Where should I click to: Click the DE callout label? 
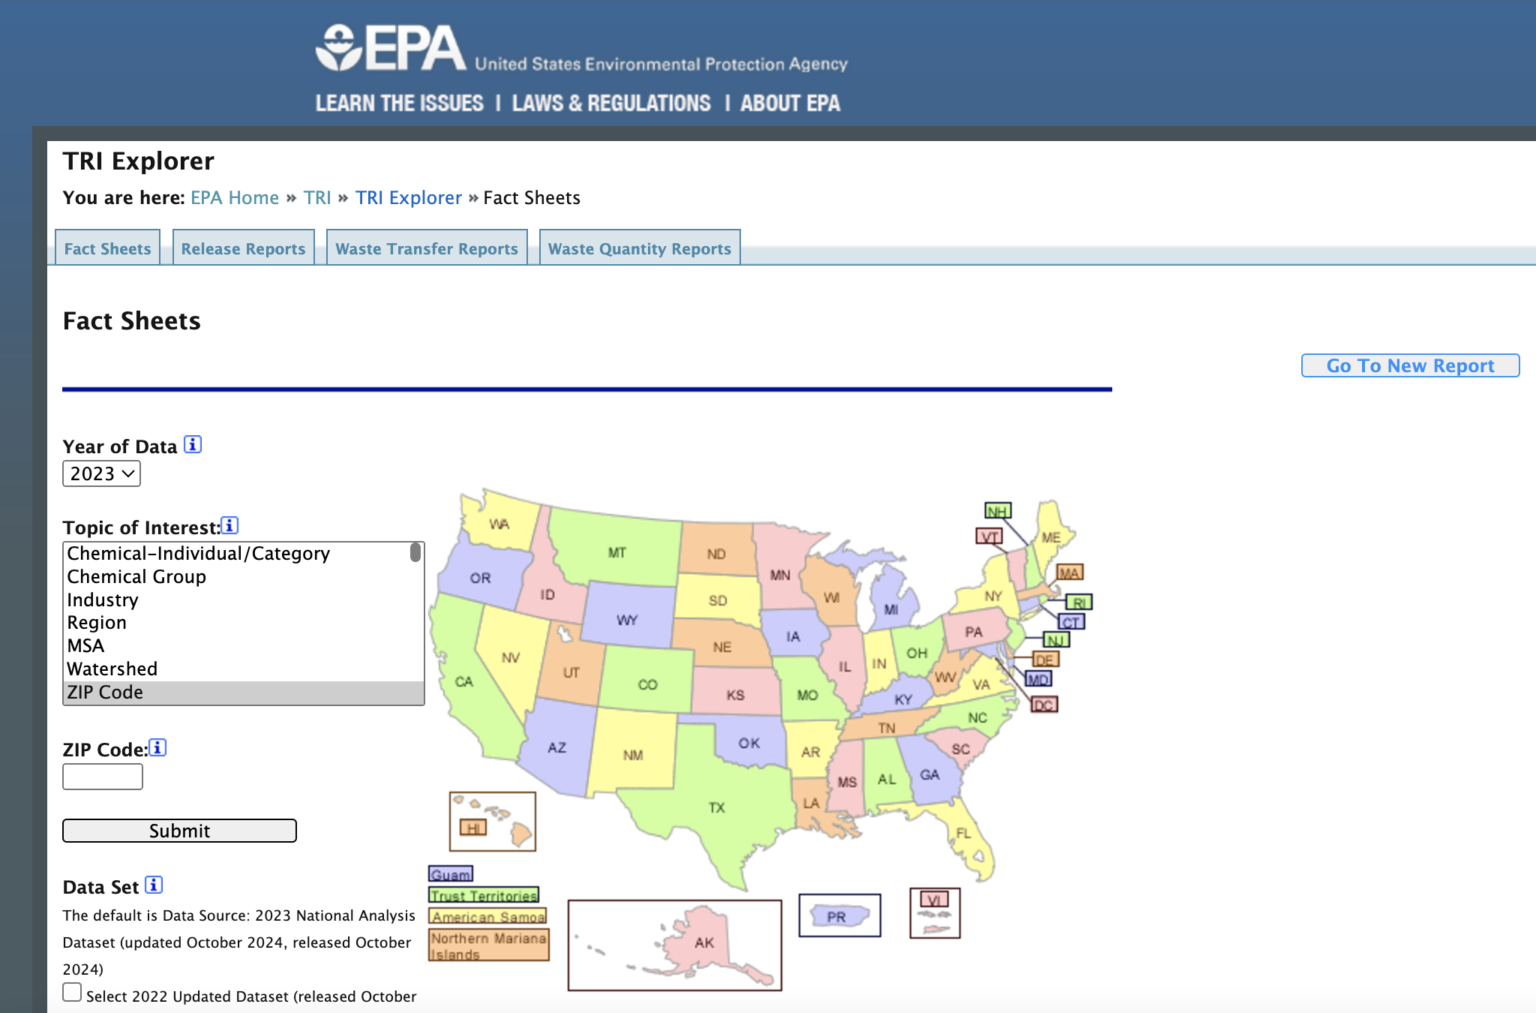[1045, 660]
